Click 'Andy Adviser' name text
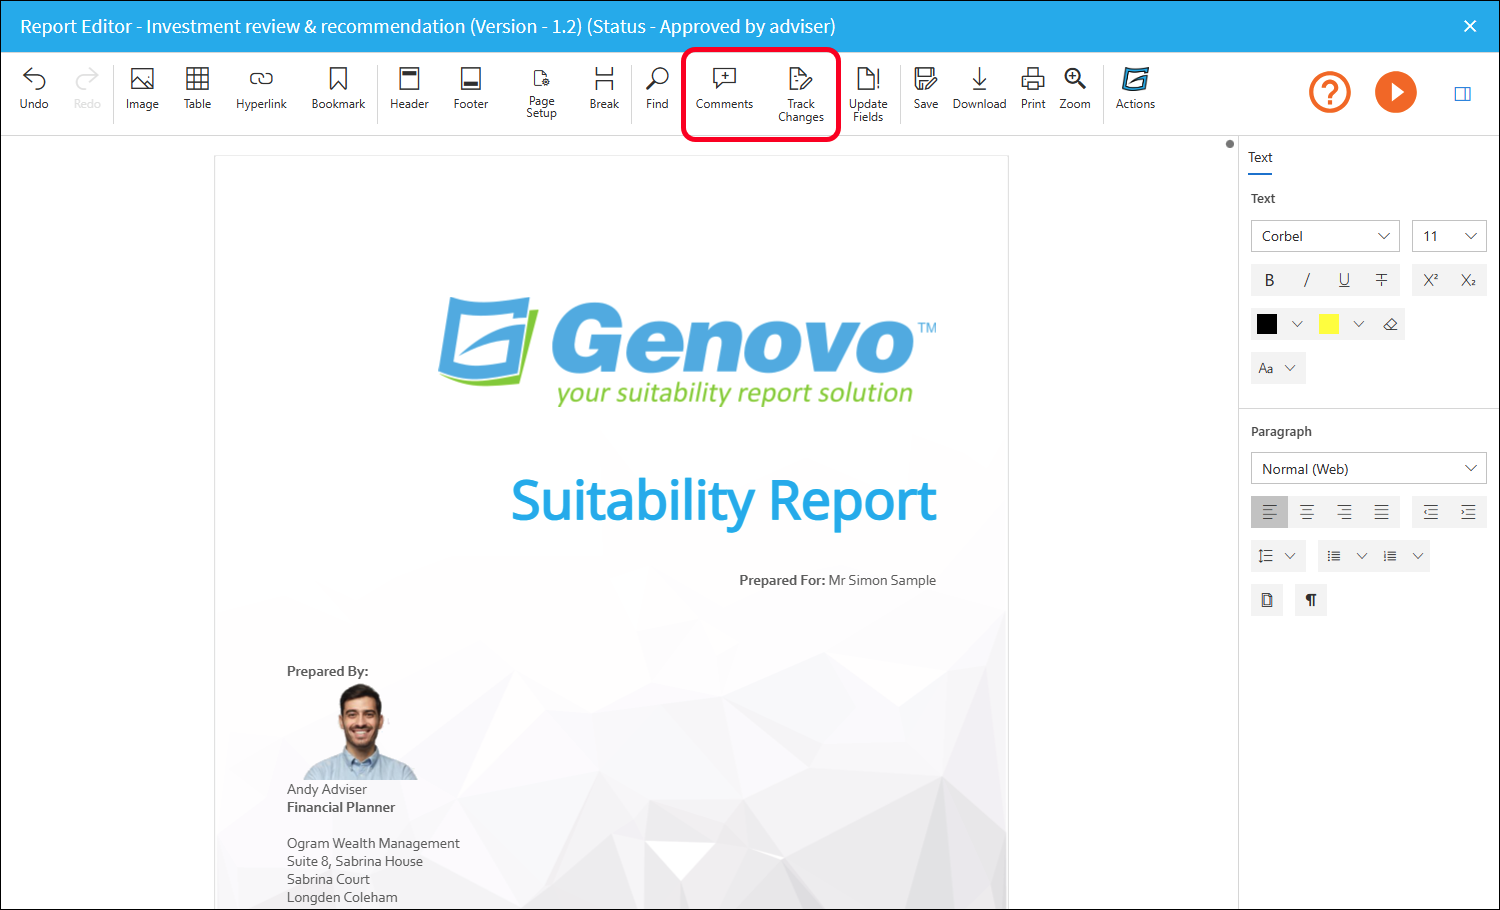Screen dimensions: 1500x910 tap(327, 789)
